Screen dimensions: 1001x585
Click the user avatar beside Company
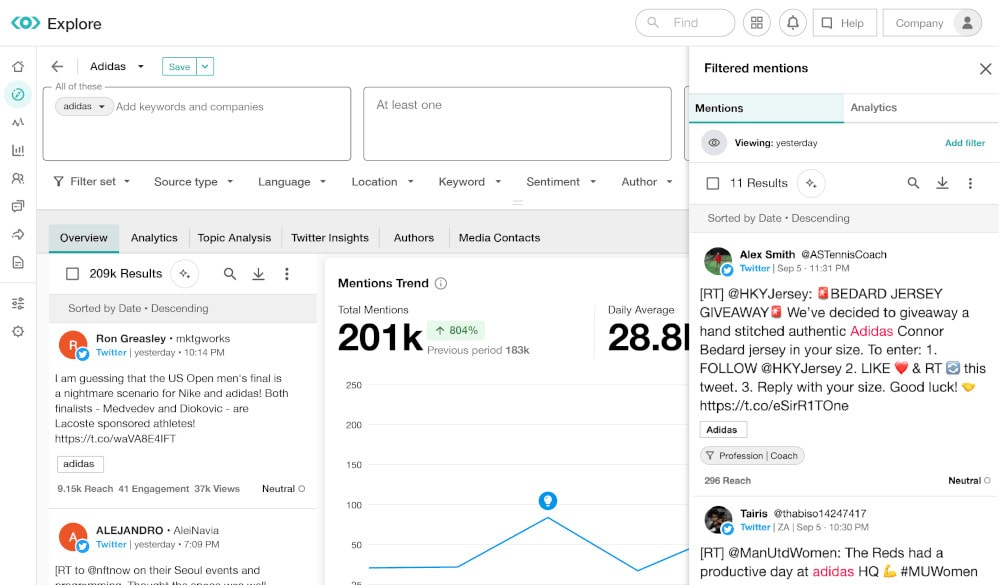pyautogui.click(x=967, y=23)
